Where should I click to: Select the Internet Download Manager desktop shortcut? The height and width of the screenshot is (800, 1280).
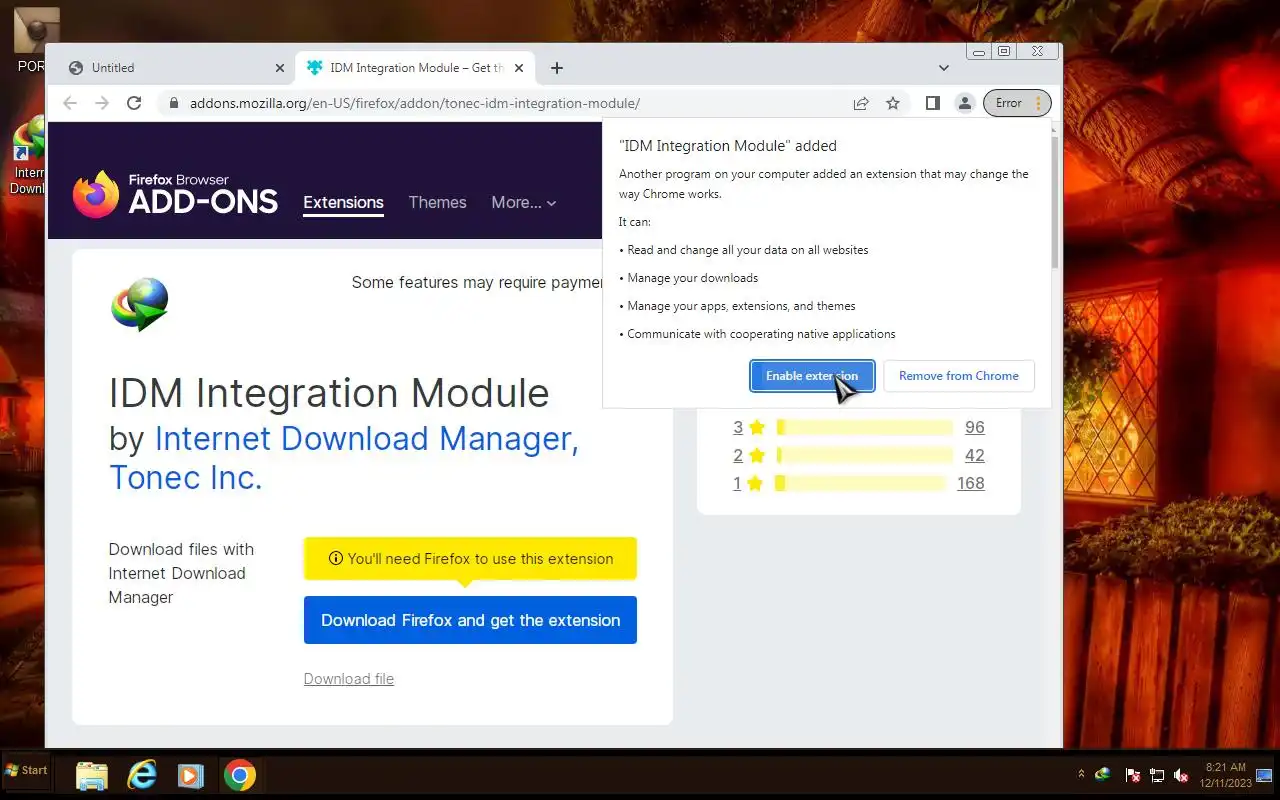[x=30, y=155]
